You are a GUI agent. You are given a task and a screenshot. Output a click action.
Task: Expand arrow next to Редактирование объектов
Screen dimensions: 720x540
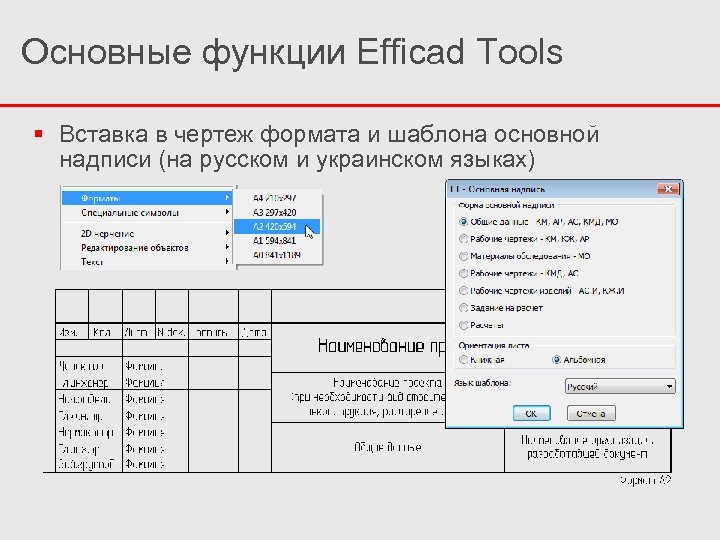(x=227, y=247)
